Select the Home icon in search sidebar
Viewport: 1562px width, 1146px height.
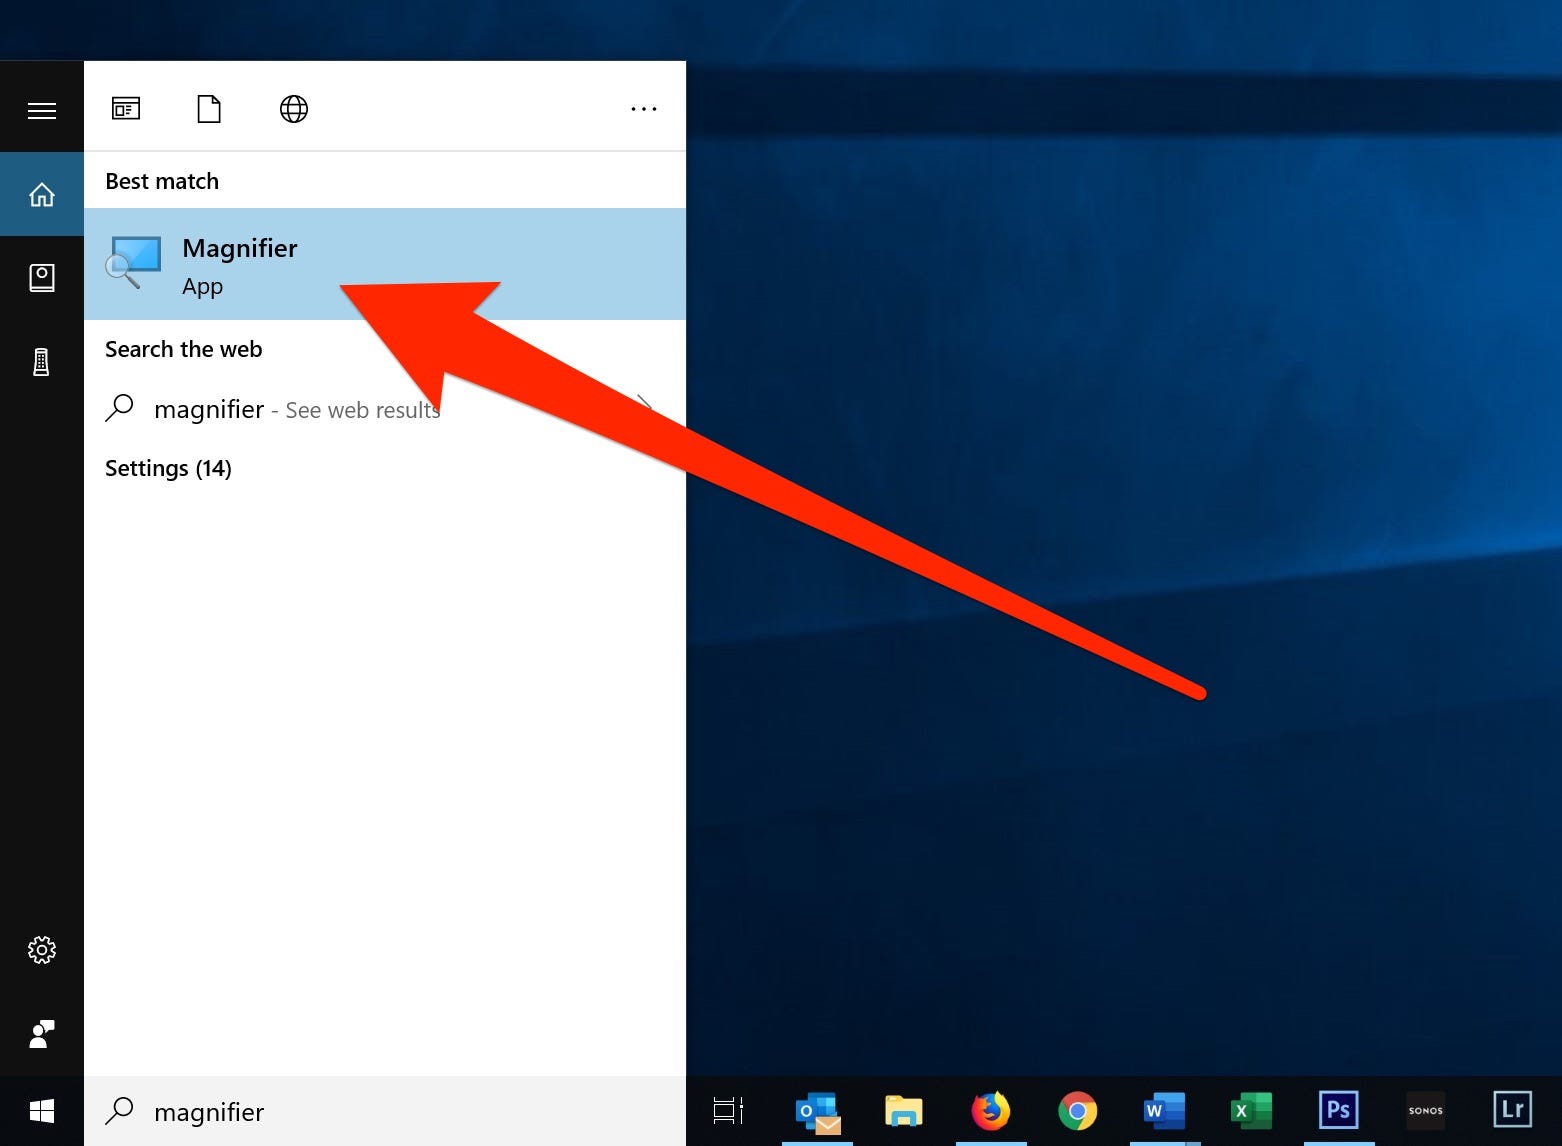42,194
